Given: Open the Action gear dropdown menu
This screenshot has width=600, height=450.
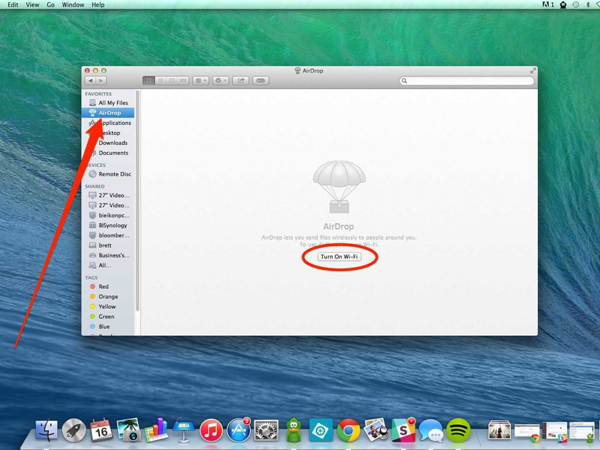Looking at the screenshot, I should tap(220, 81).
